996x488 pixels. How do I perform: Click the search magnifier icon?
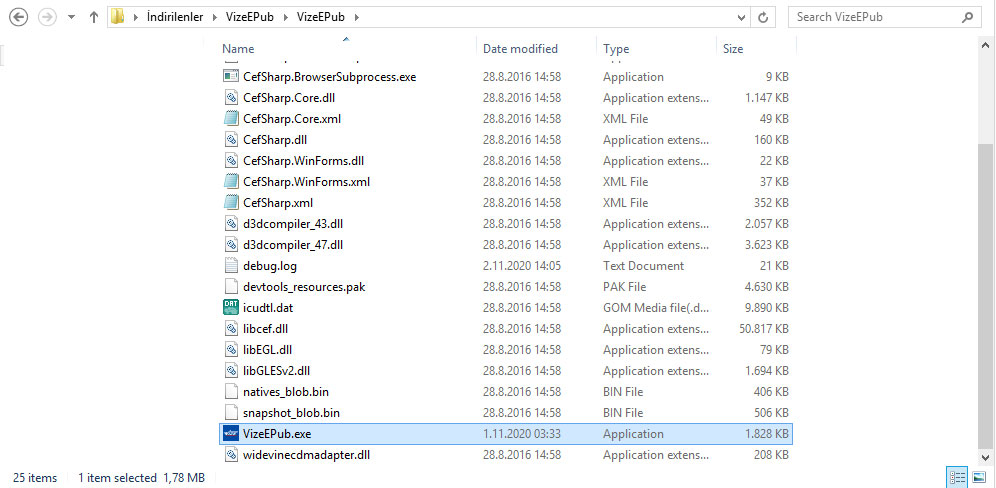pos(967,17)
